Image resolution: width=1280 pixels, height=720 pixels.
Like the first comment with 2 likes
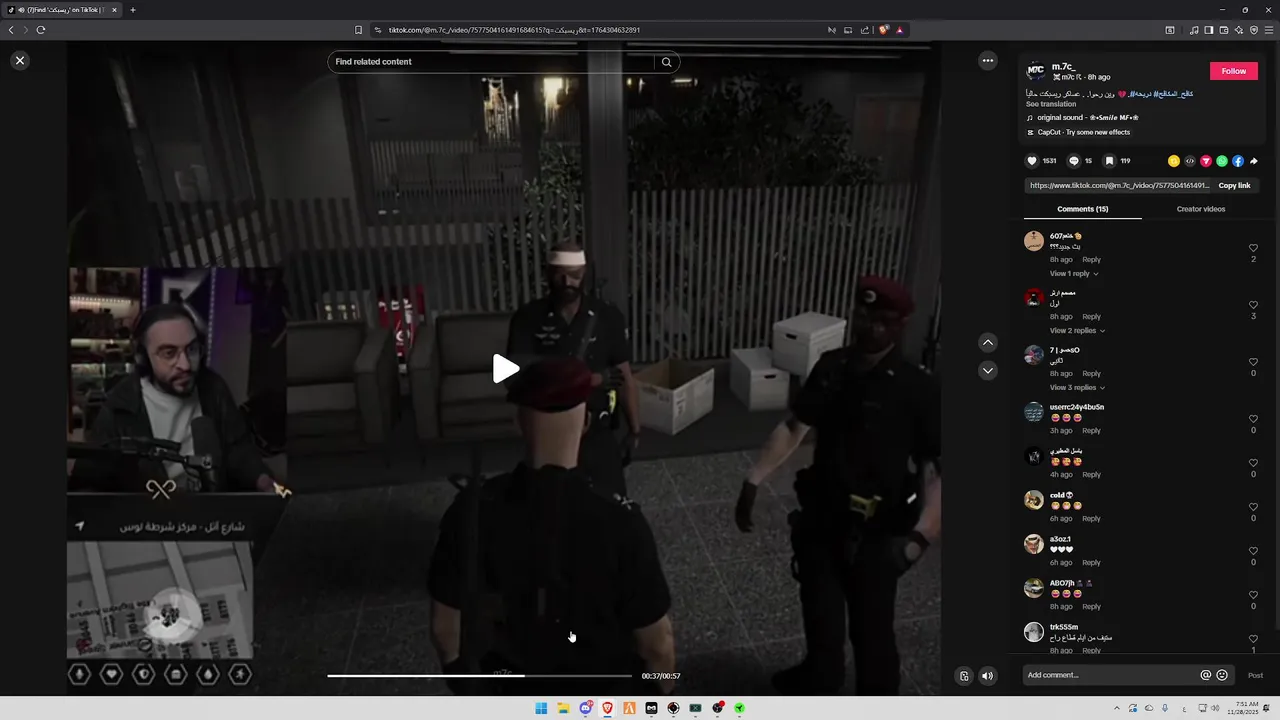[x=1253, y=248]
